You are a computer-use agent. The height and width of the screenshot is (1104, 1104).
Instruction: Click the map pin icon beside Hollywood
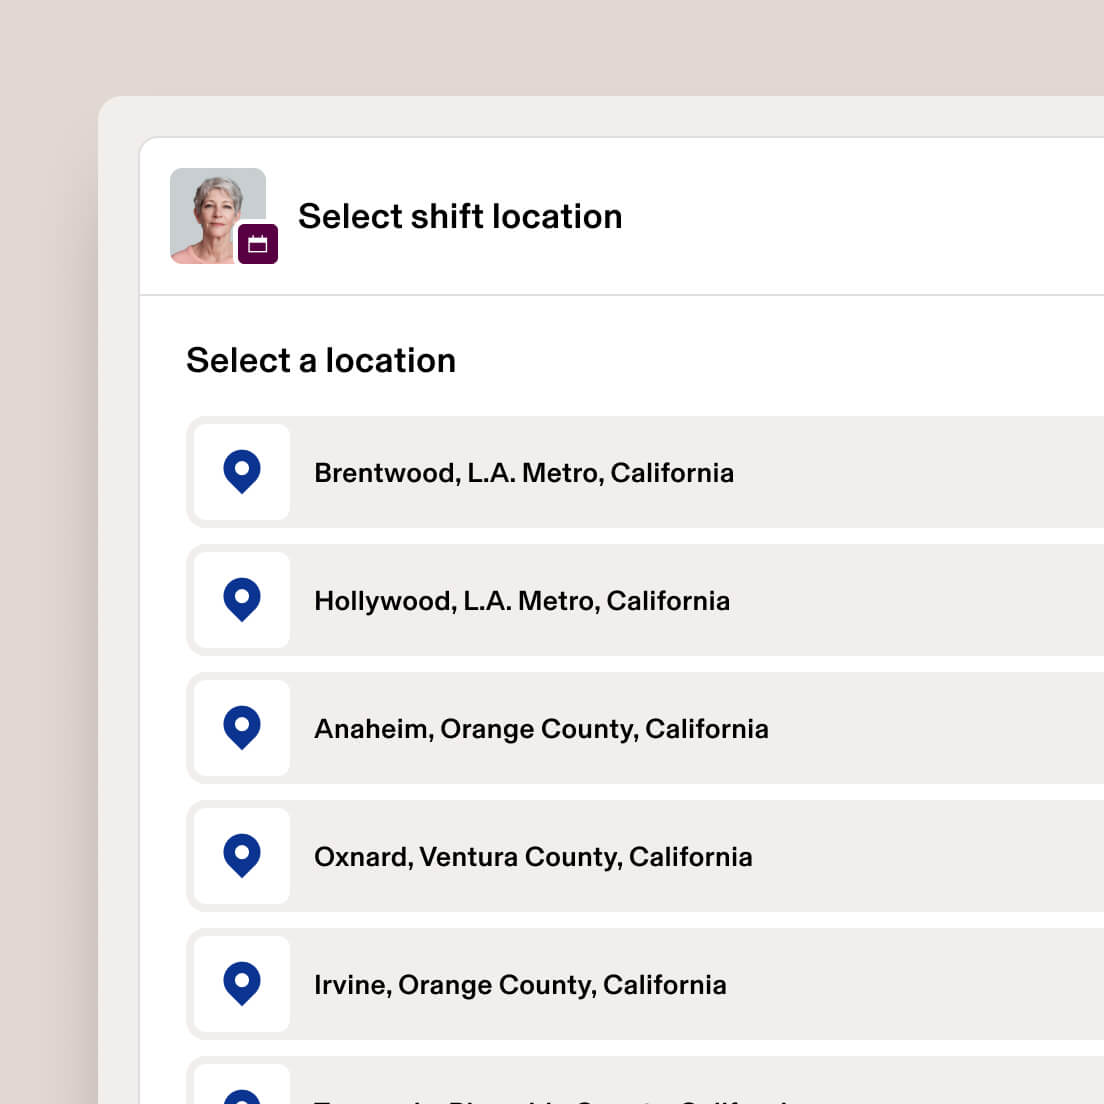coord(241,599)
